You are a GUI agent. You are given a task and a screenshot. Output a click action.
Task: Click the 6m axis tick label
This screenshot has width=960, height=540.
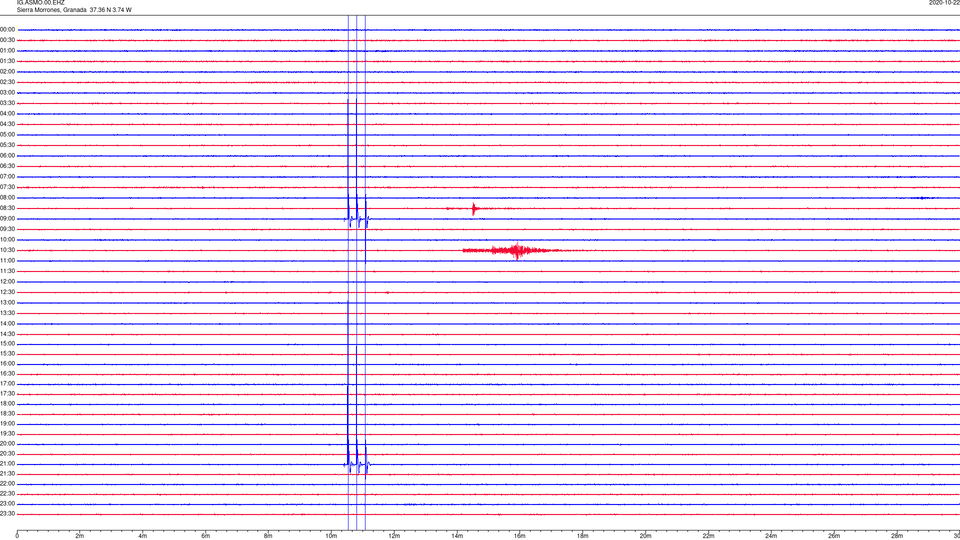206,536
